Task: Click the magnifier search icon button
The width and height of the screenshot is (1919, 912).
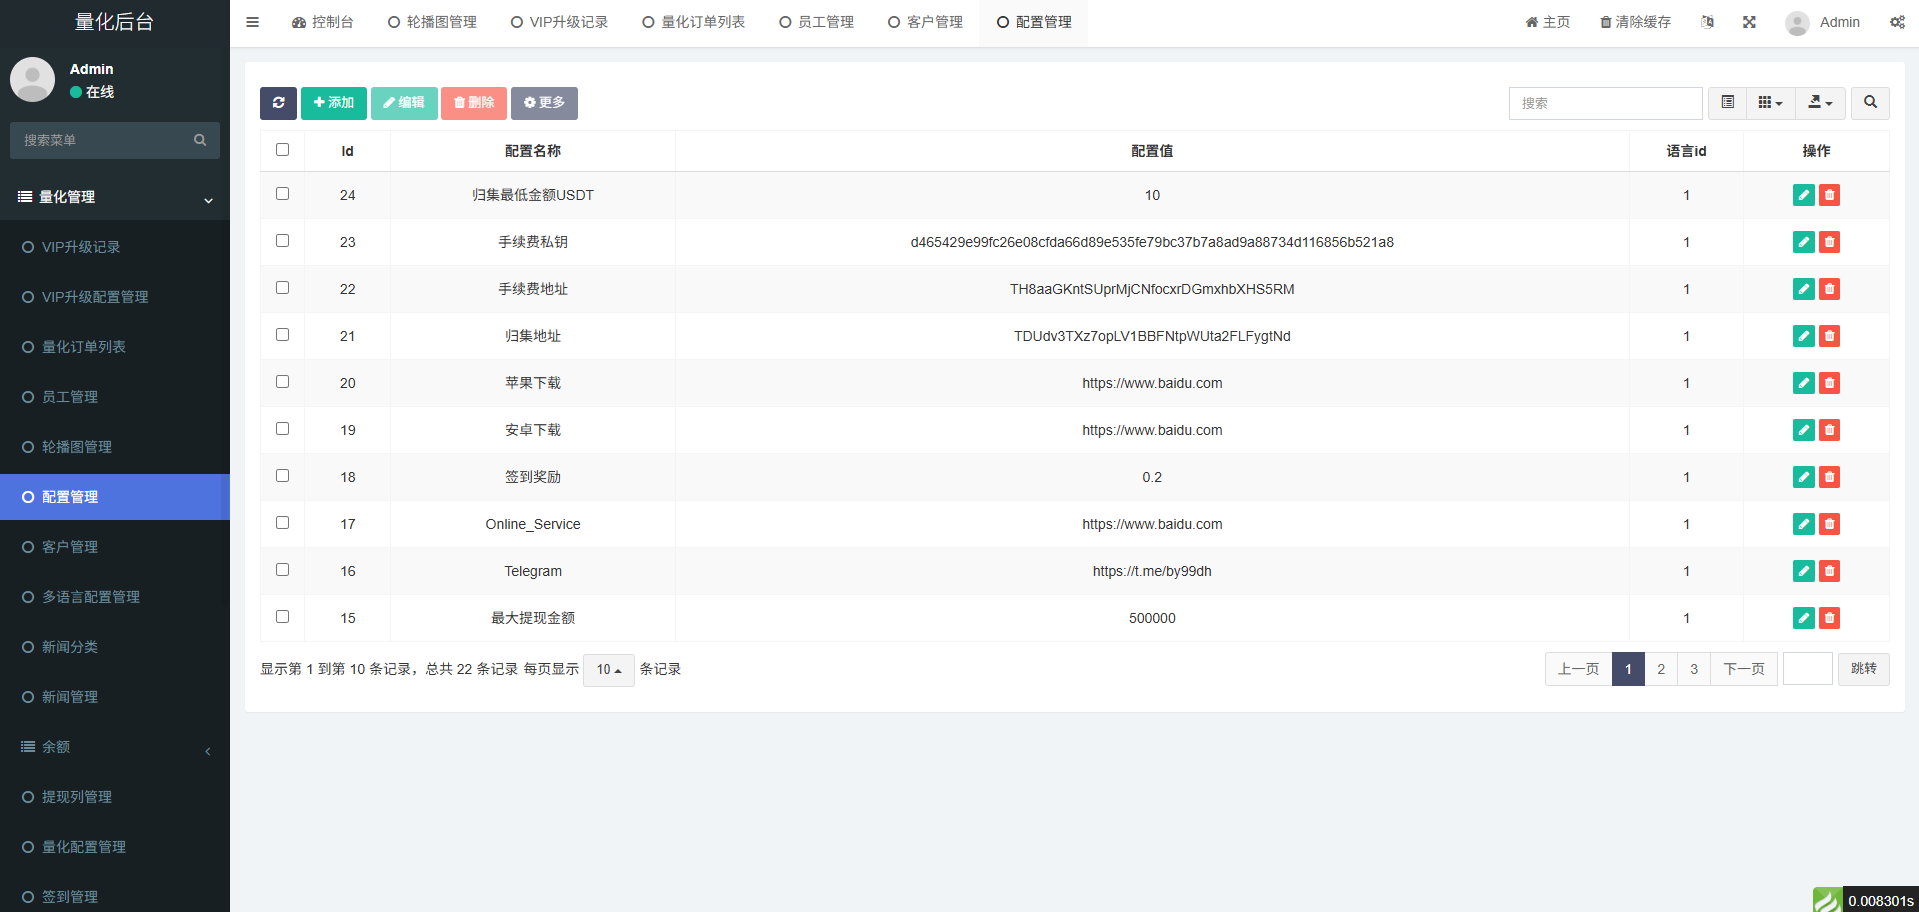Action: pos(1870,103)
